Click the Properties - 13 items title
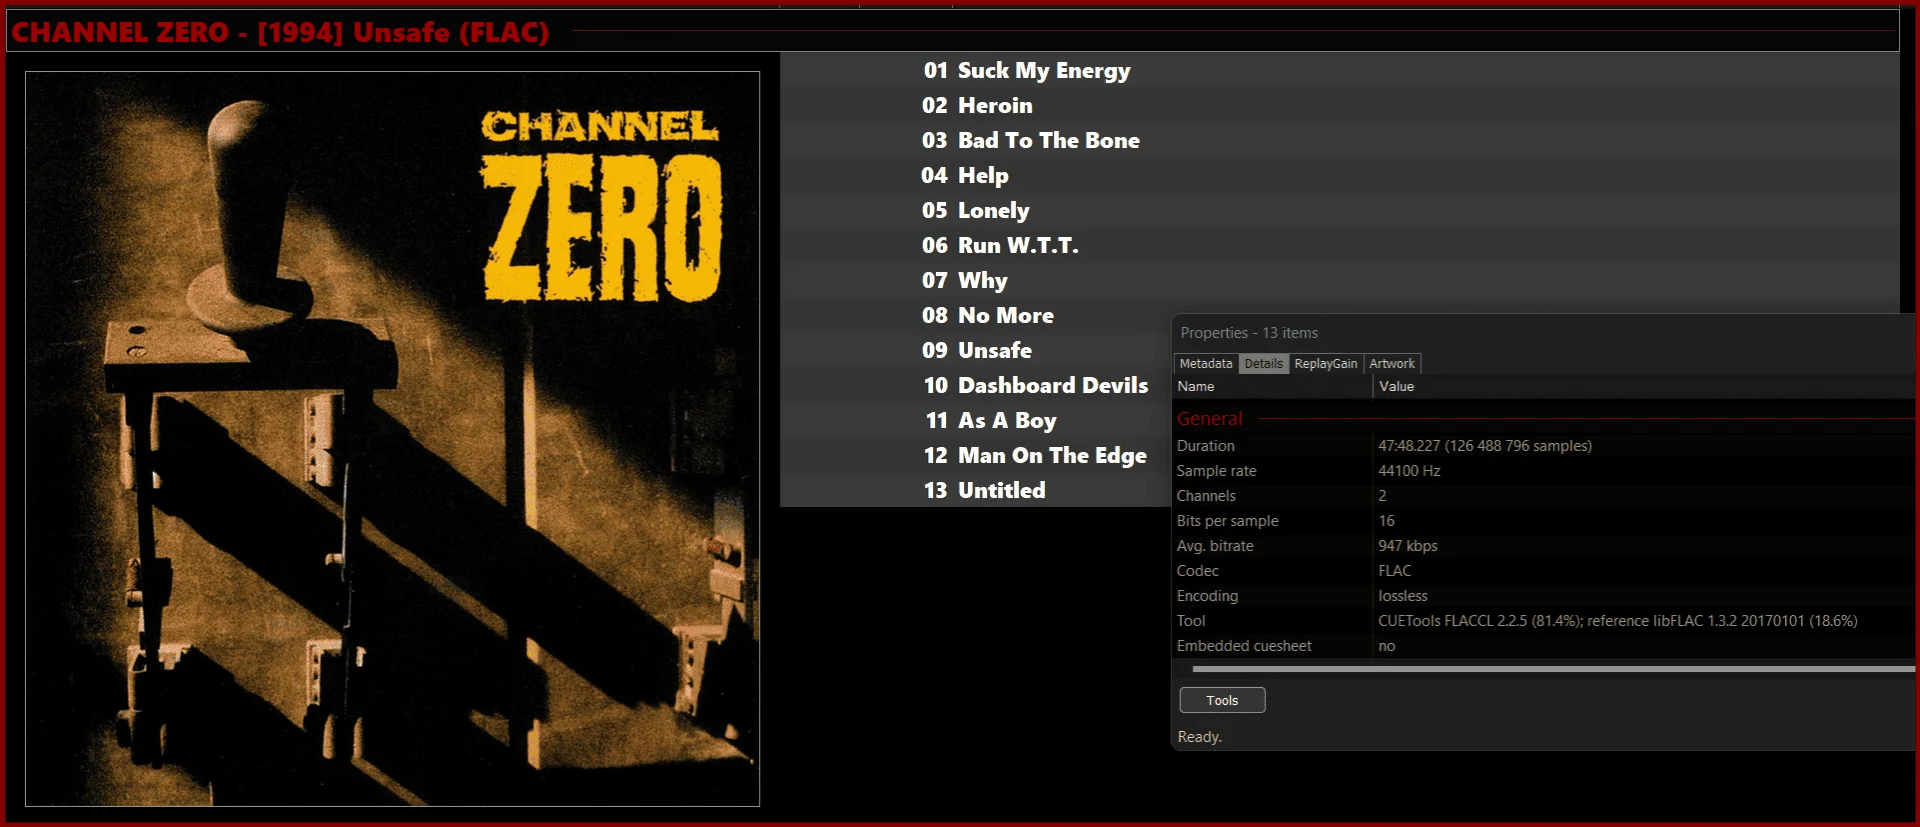 click(1249, 333)
